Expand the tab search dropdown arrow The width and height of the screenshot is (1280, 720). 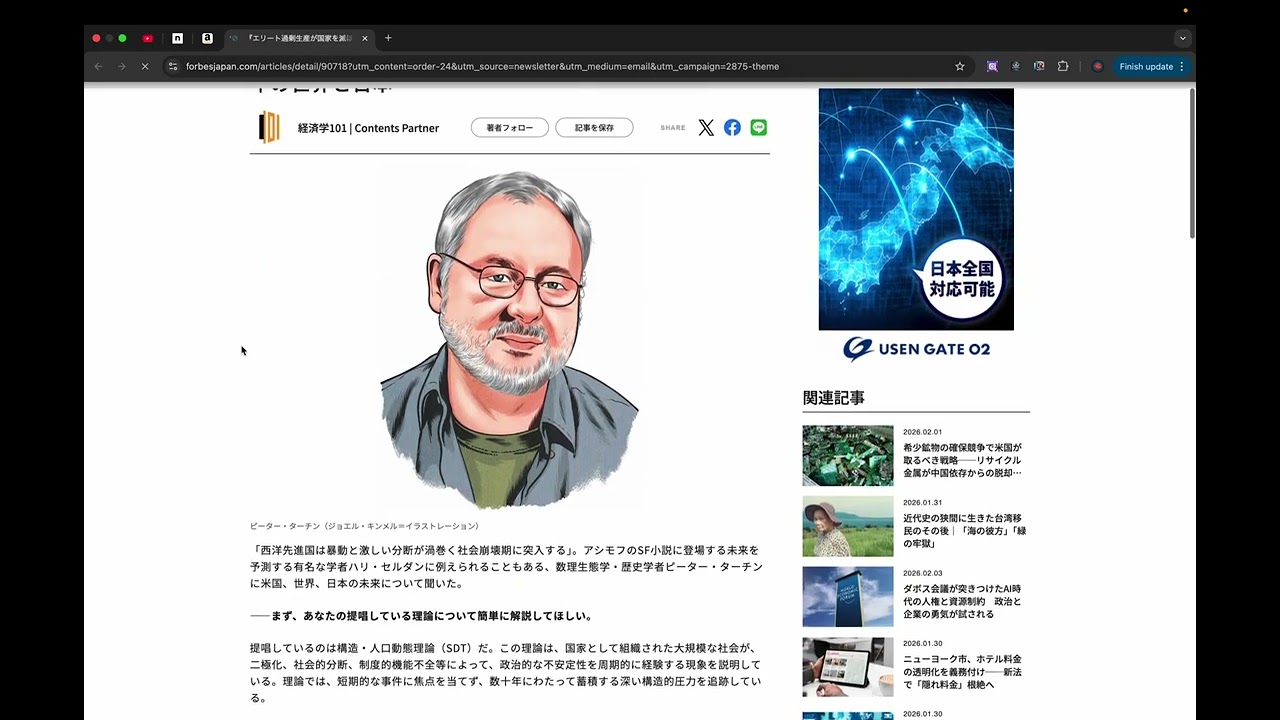click(1183, 38)
